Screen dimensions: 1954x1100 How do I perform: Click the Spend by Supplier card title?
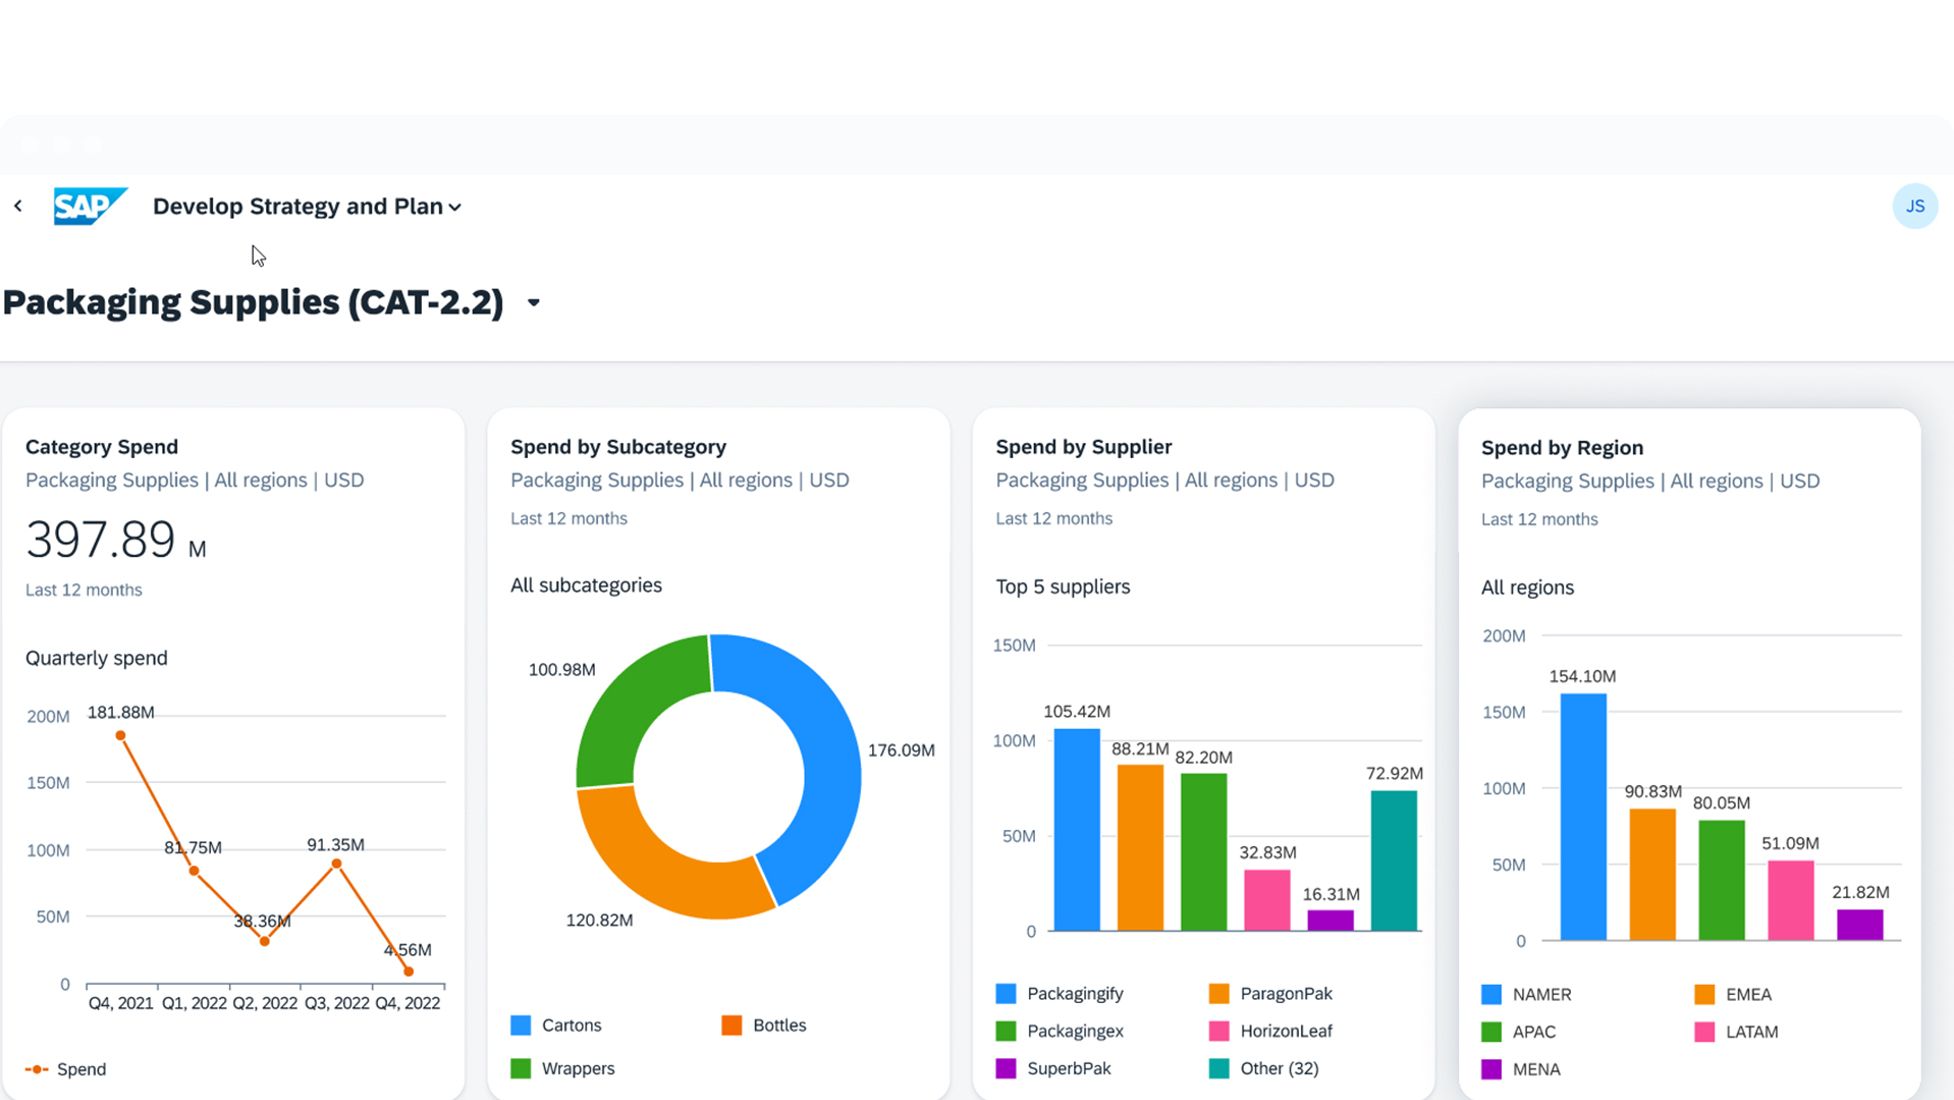pos(1083,447)
